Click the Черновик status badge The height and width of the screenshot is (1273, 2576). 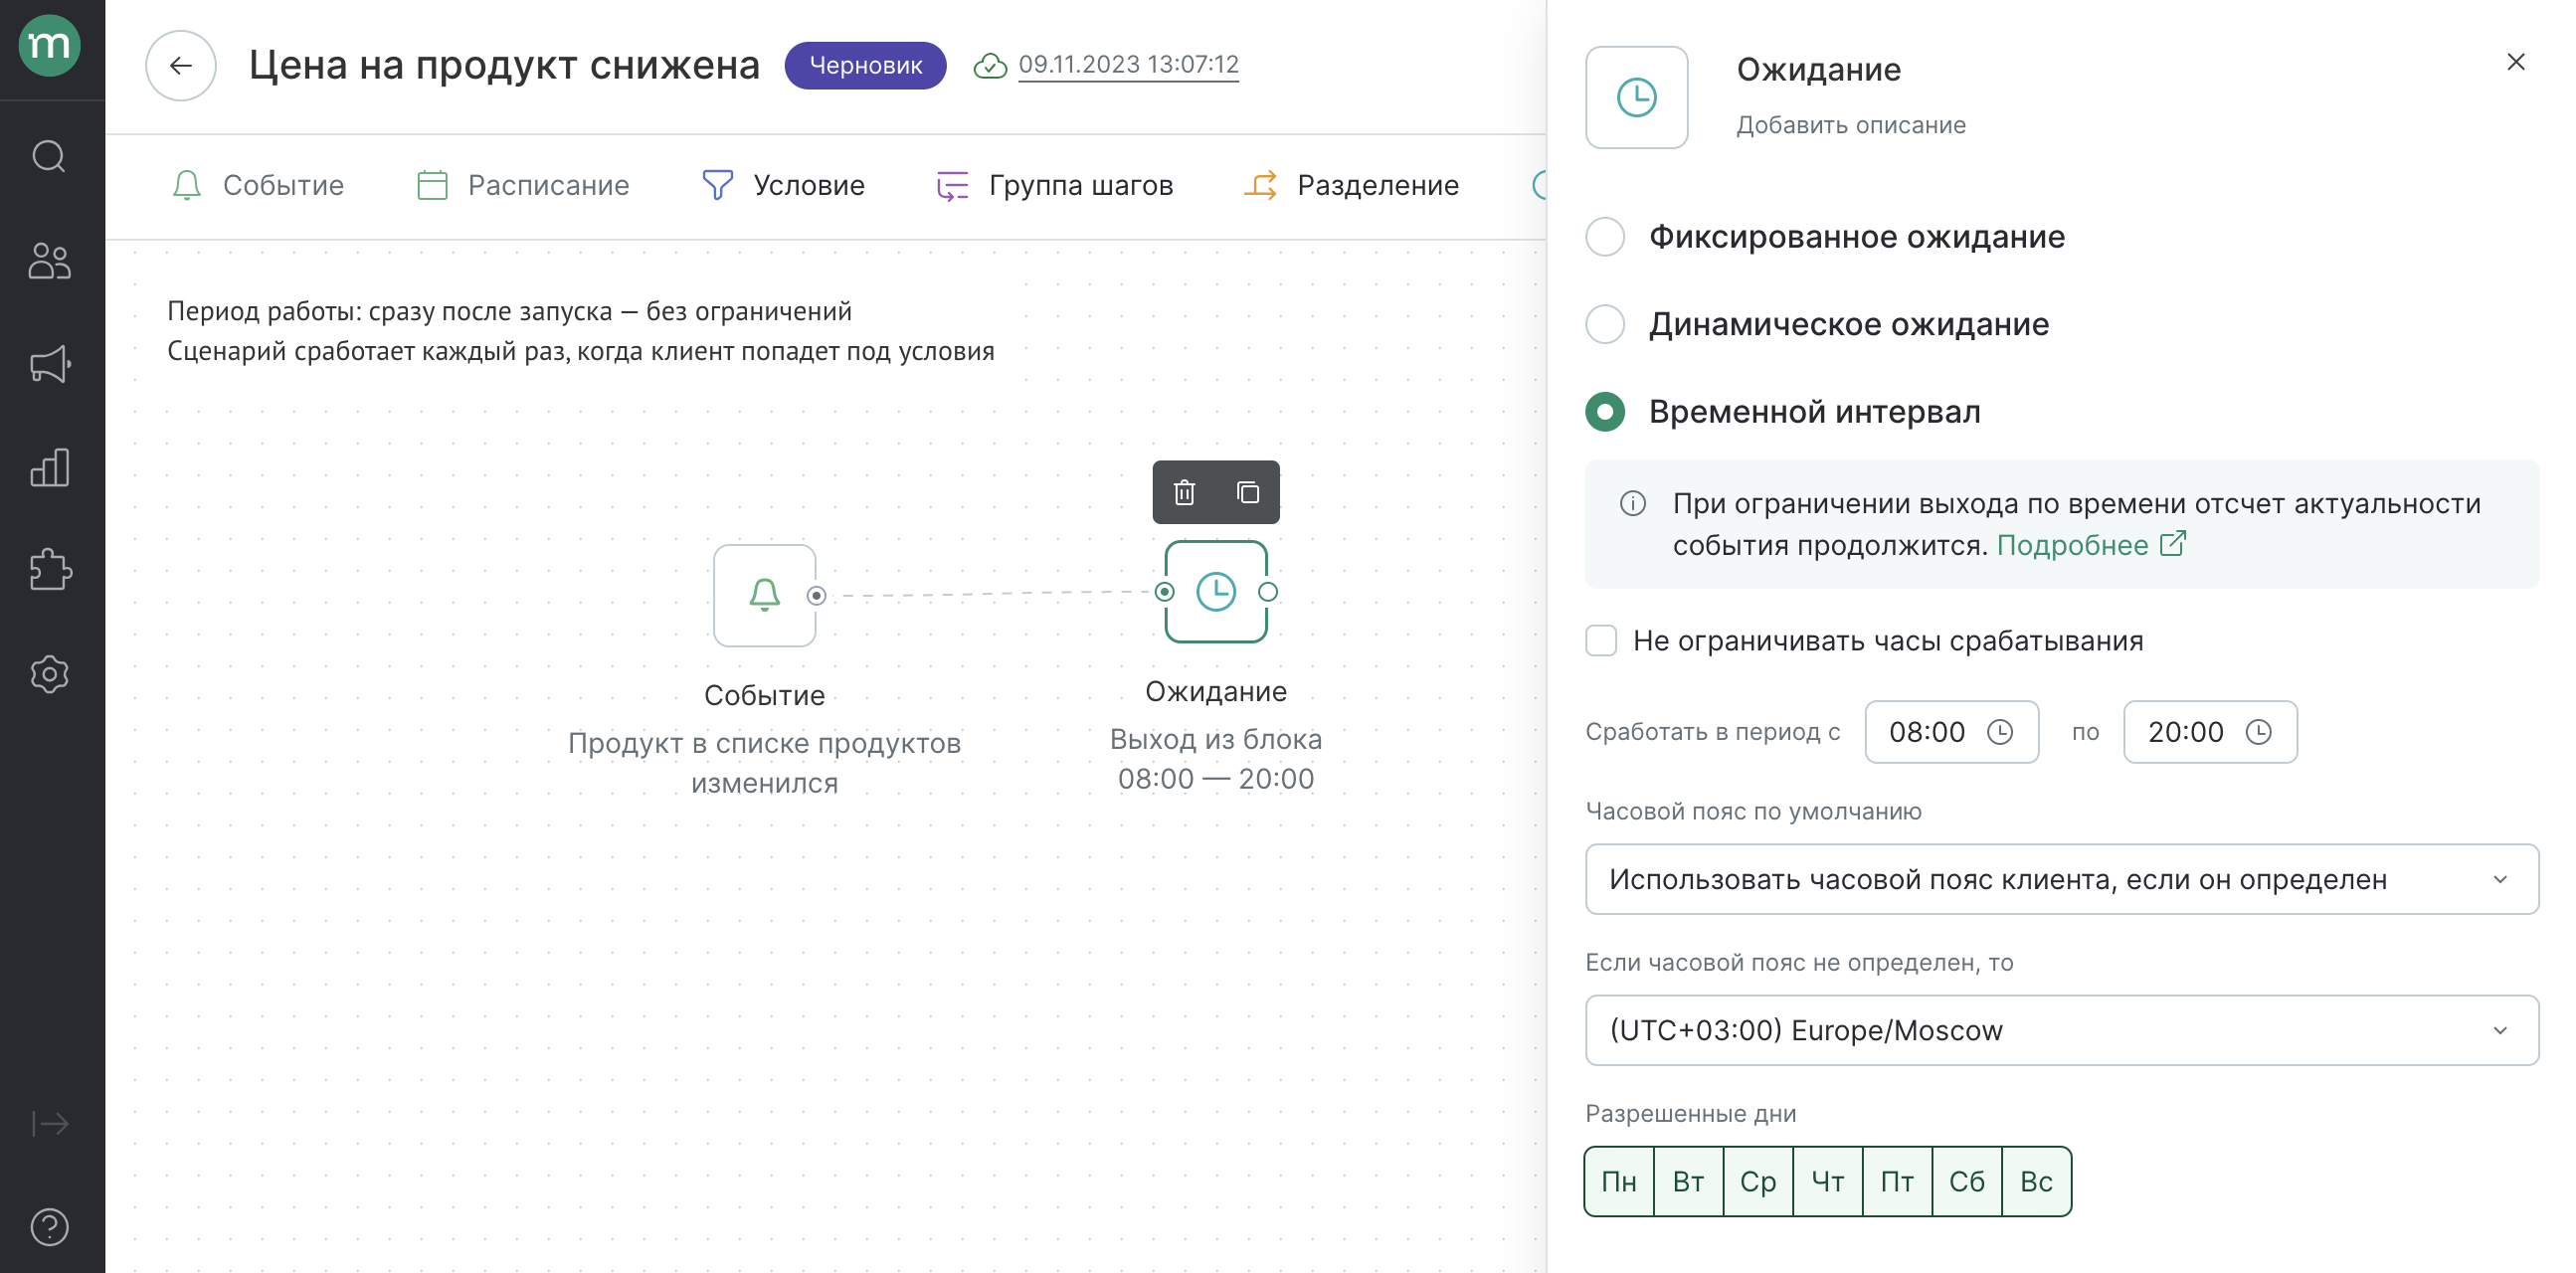[x=865, y=66]
